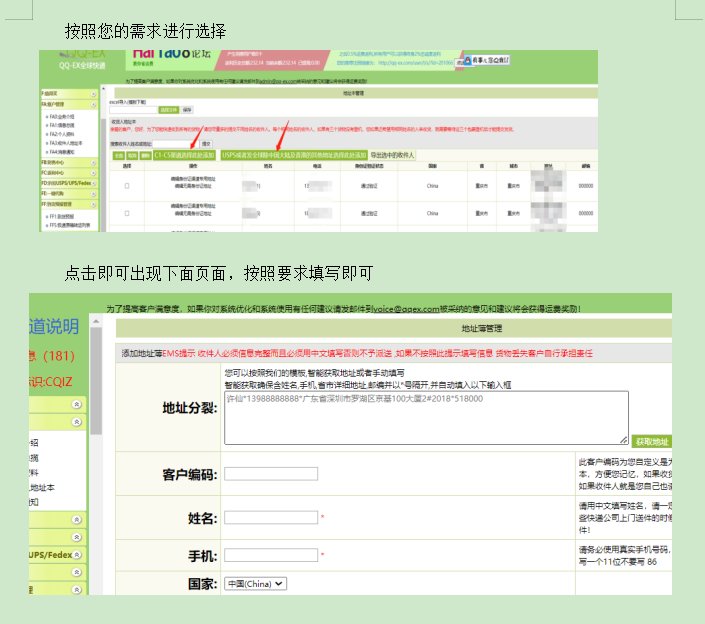Open the FA4 sidebar item
Image resolution: width=705 pixels, height=624 pixels.
[x=62, y=152]
